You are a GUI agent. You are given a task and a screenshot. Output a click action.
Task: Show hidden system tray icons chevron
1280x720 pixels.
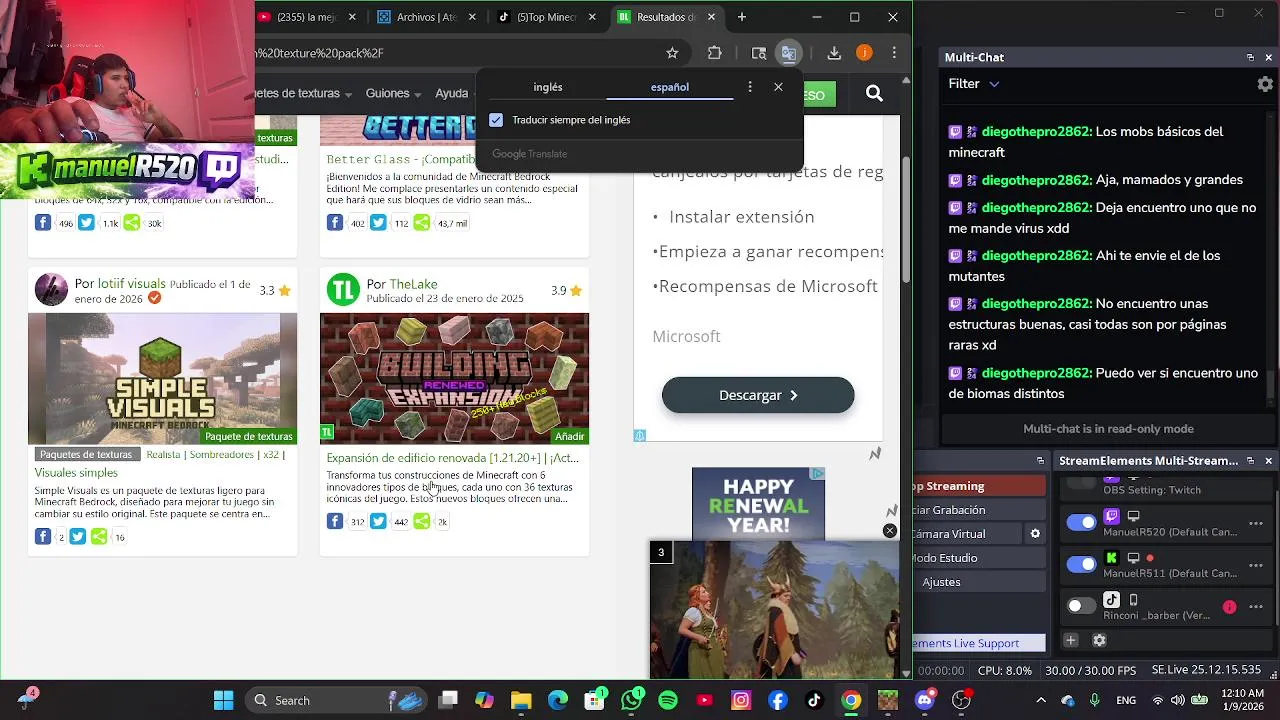(1041, 700)
